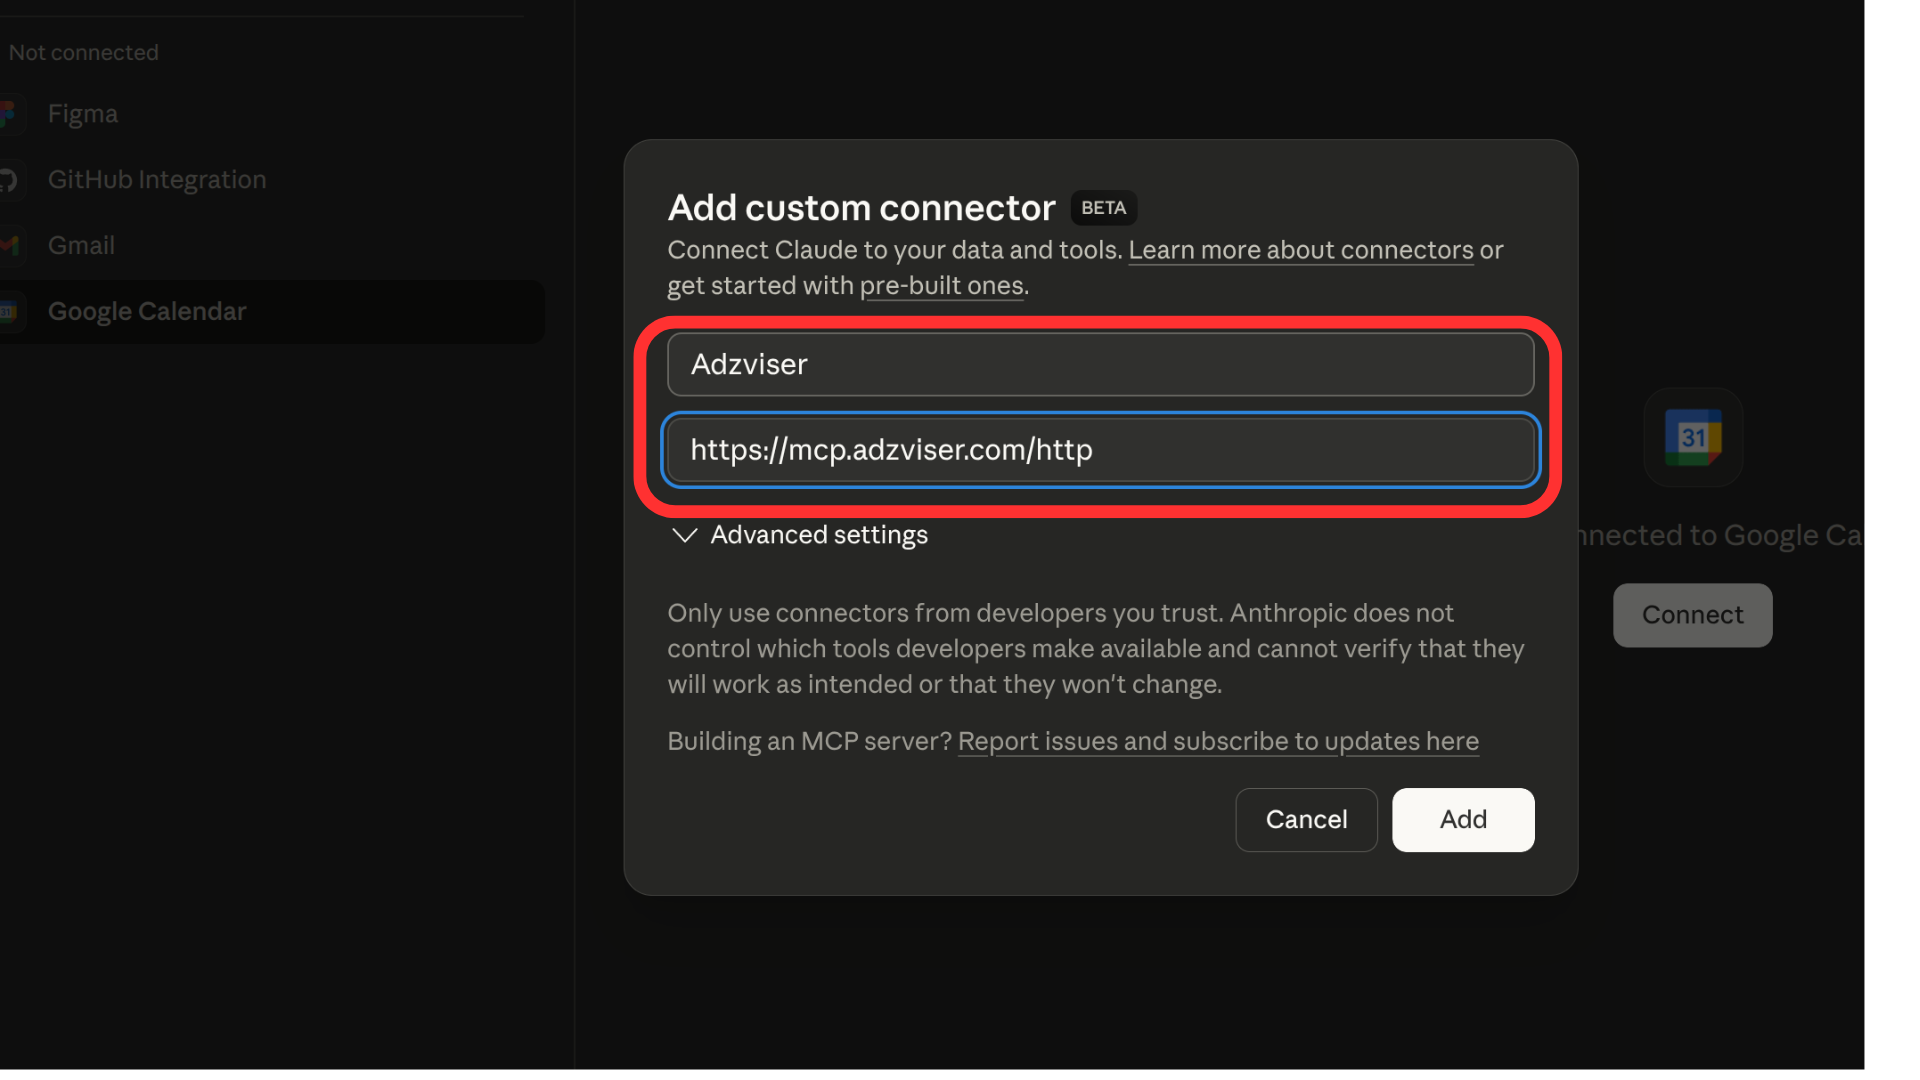Open the Google Calendar sidebar icon

point(8,311)
